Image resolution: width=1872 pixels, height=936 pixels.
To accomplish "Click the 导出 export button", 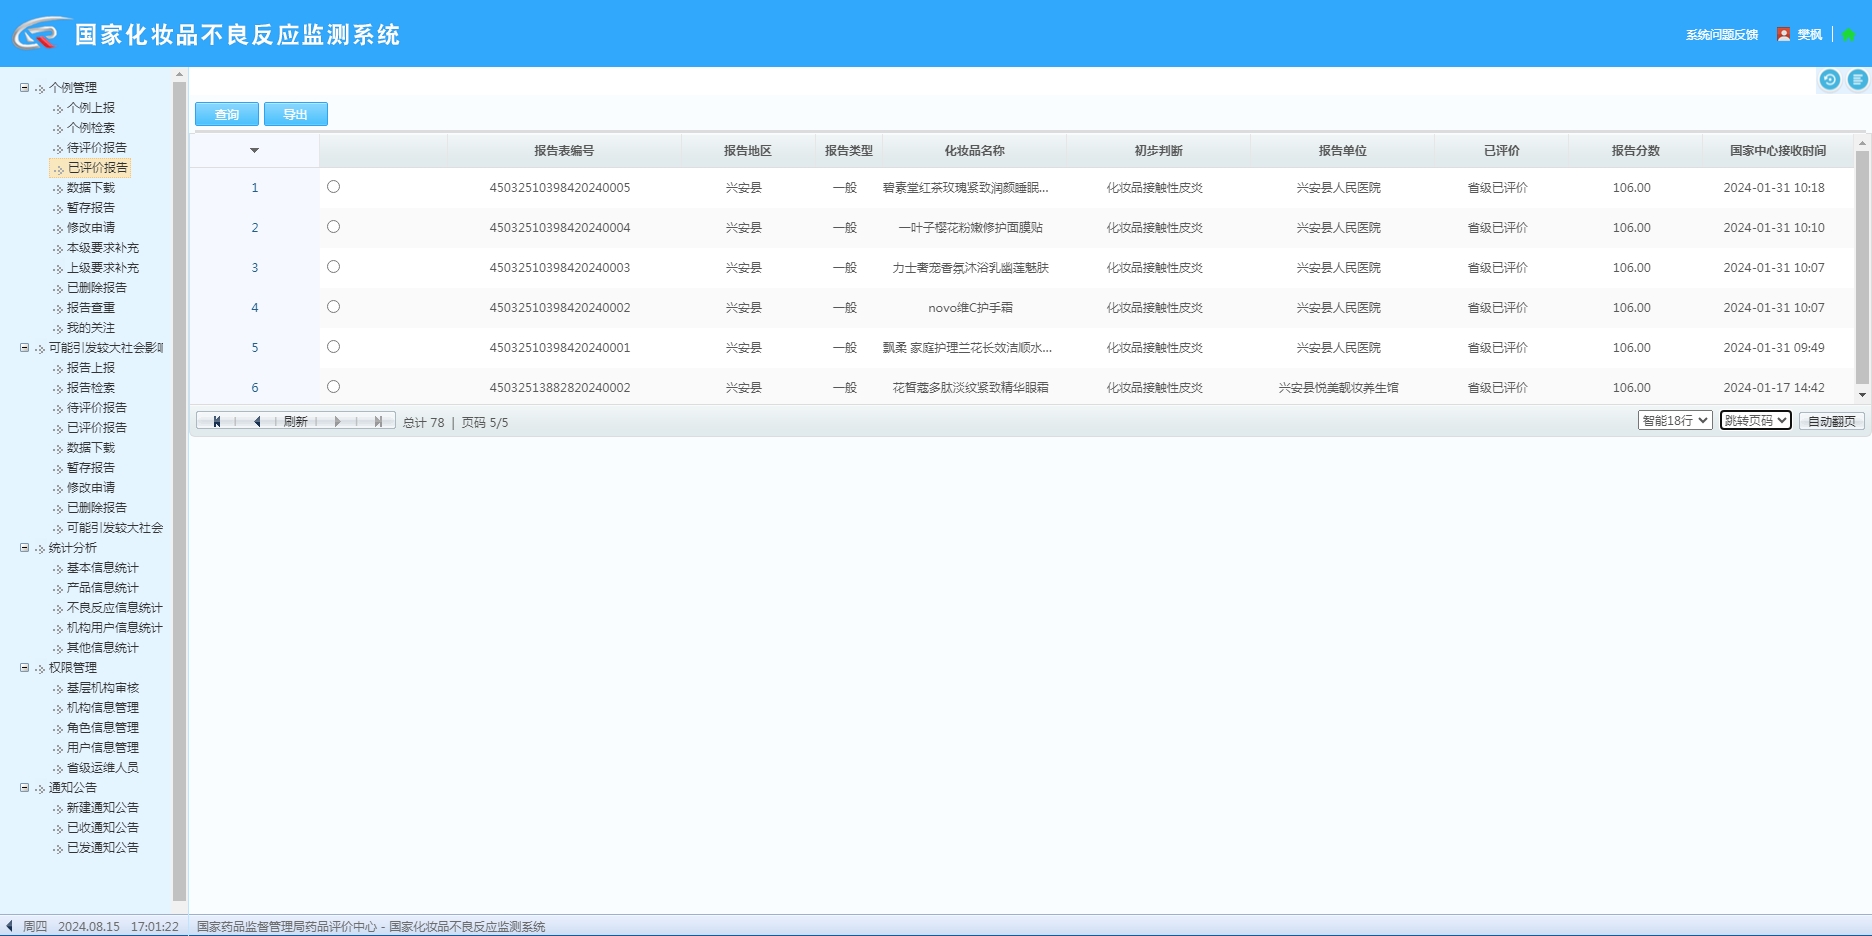I will (295, 115).
